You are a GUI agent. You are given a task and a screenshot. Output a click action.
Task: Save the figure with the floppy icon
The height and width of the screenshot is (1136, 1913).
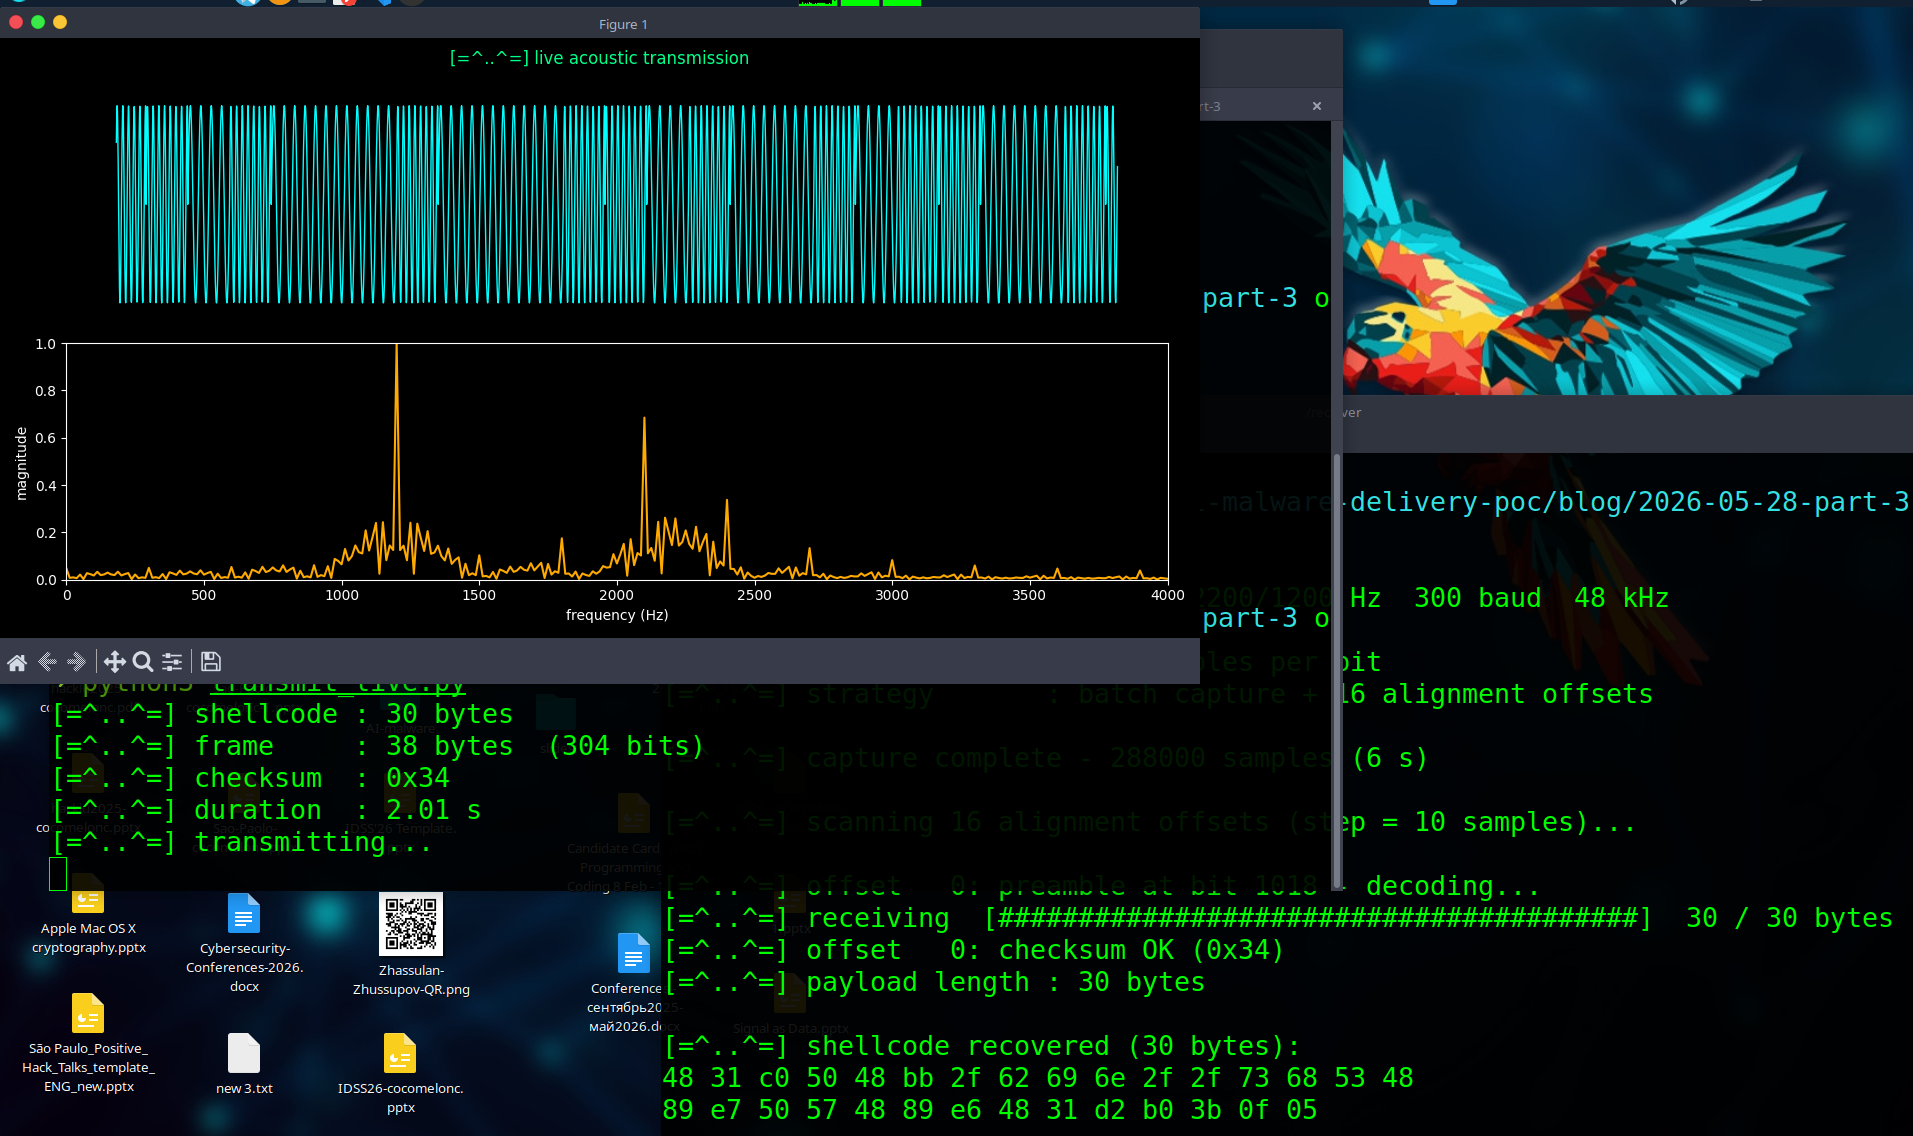[x=210, y=662]
